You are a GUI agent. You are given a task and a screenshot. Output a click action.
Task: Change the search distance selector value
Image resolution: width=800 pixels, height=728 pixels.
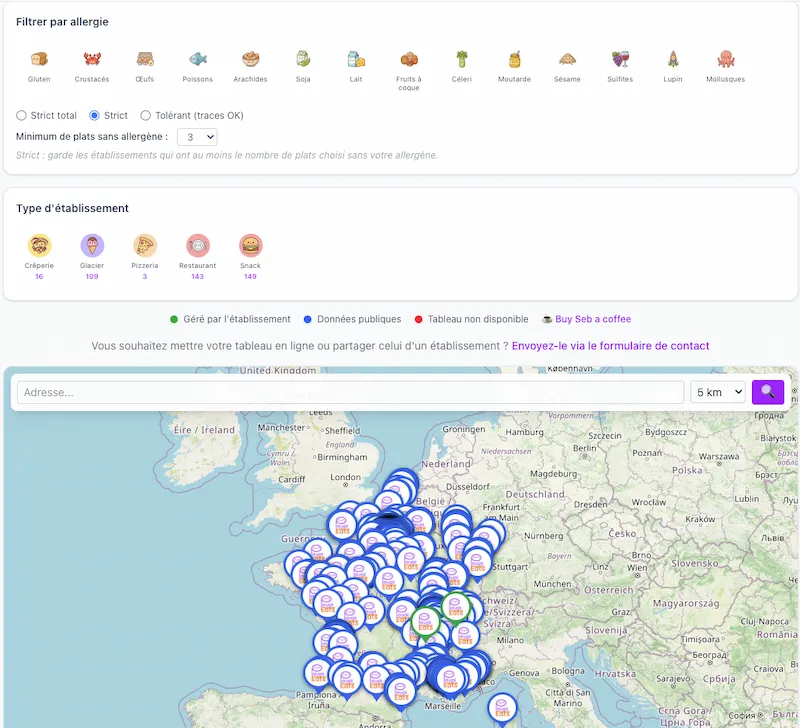tap(717, 392)
